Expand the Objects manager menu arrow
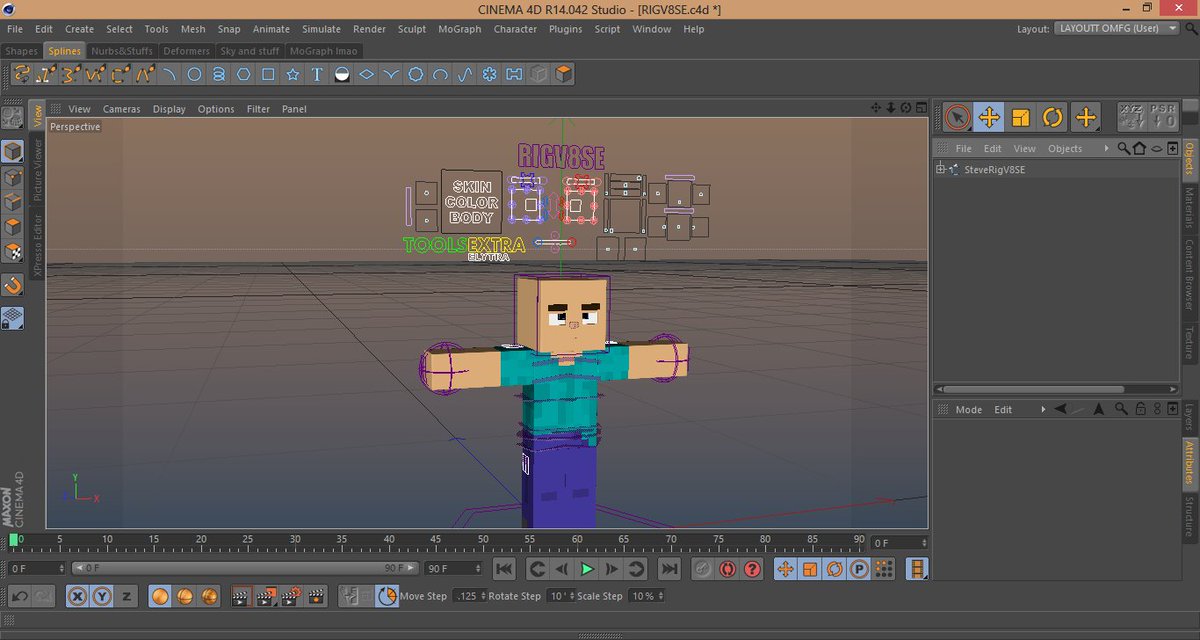This screenshot has width=1200, height=640. click(x=1106, y=148)
